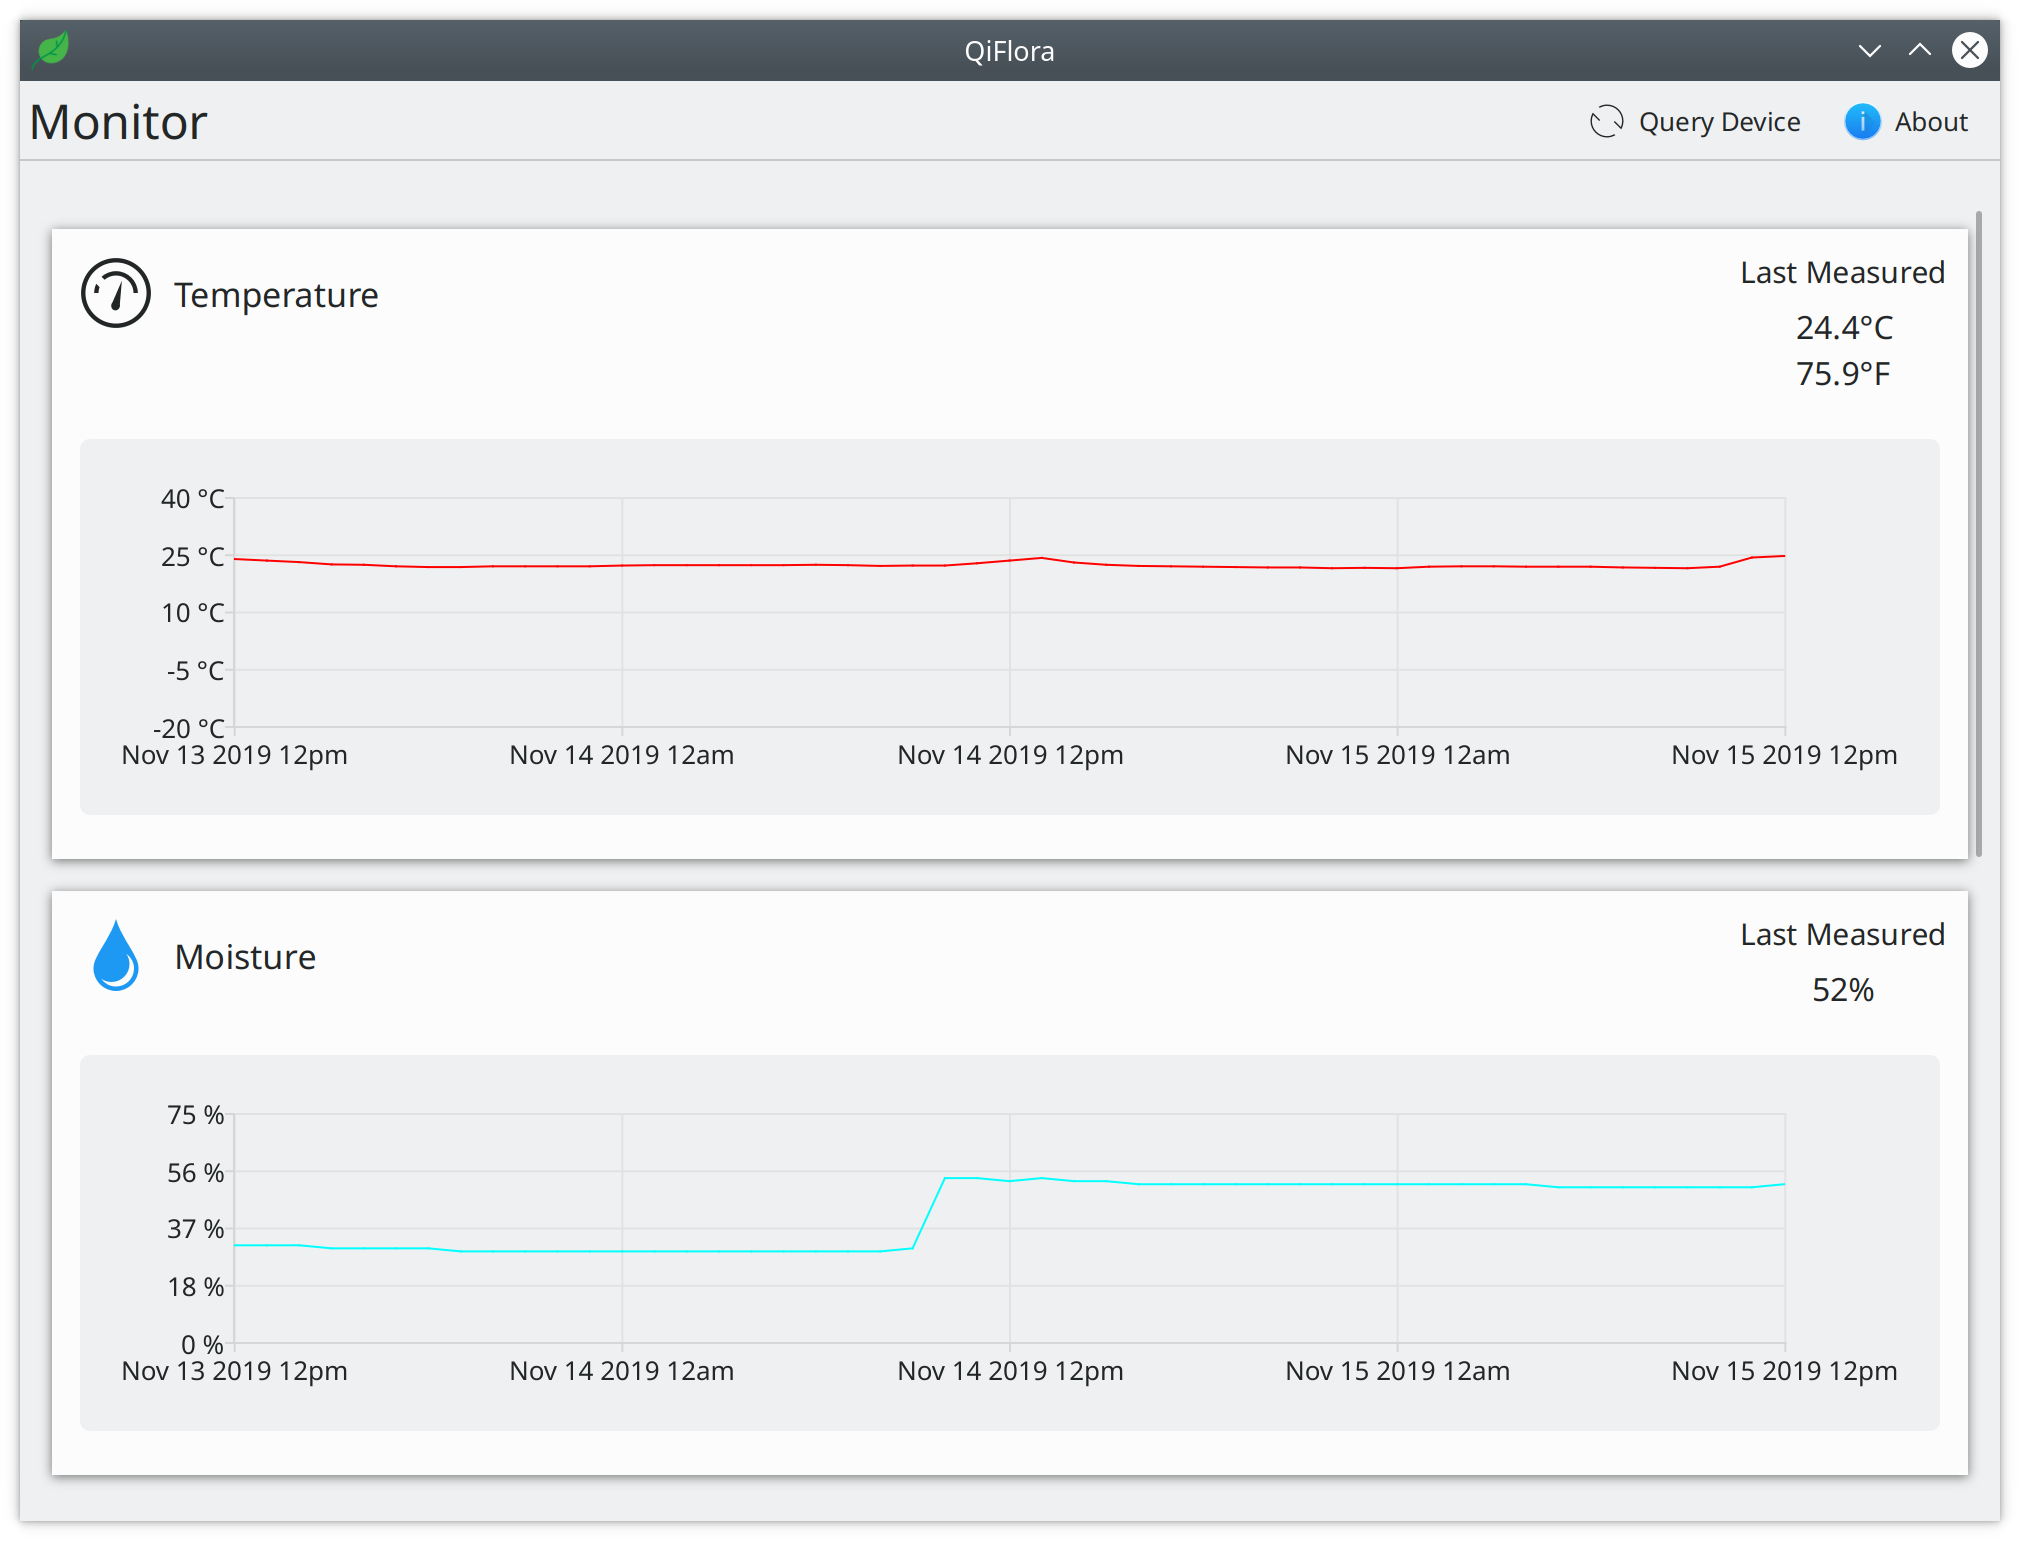Click the Temperature gauge icon
Image resolution: width=2020 pixels, height=1541 pixels.
[116, 294]
